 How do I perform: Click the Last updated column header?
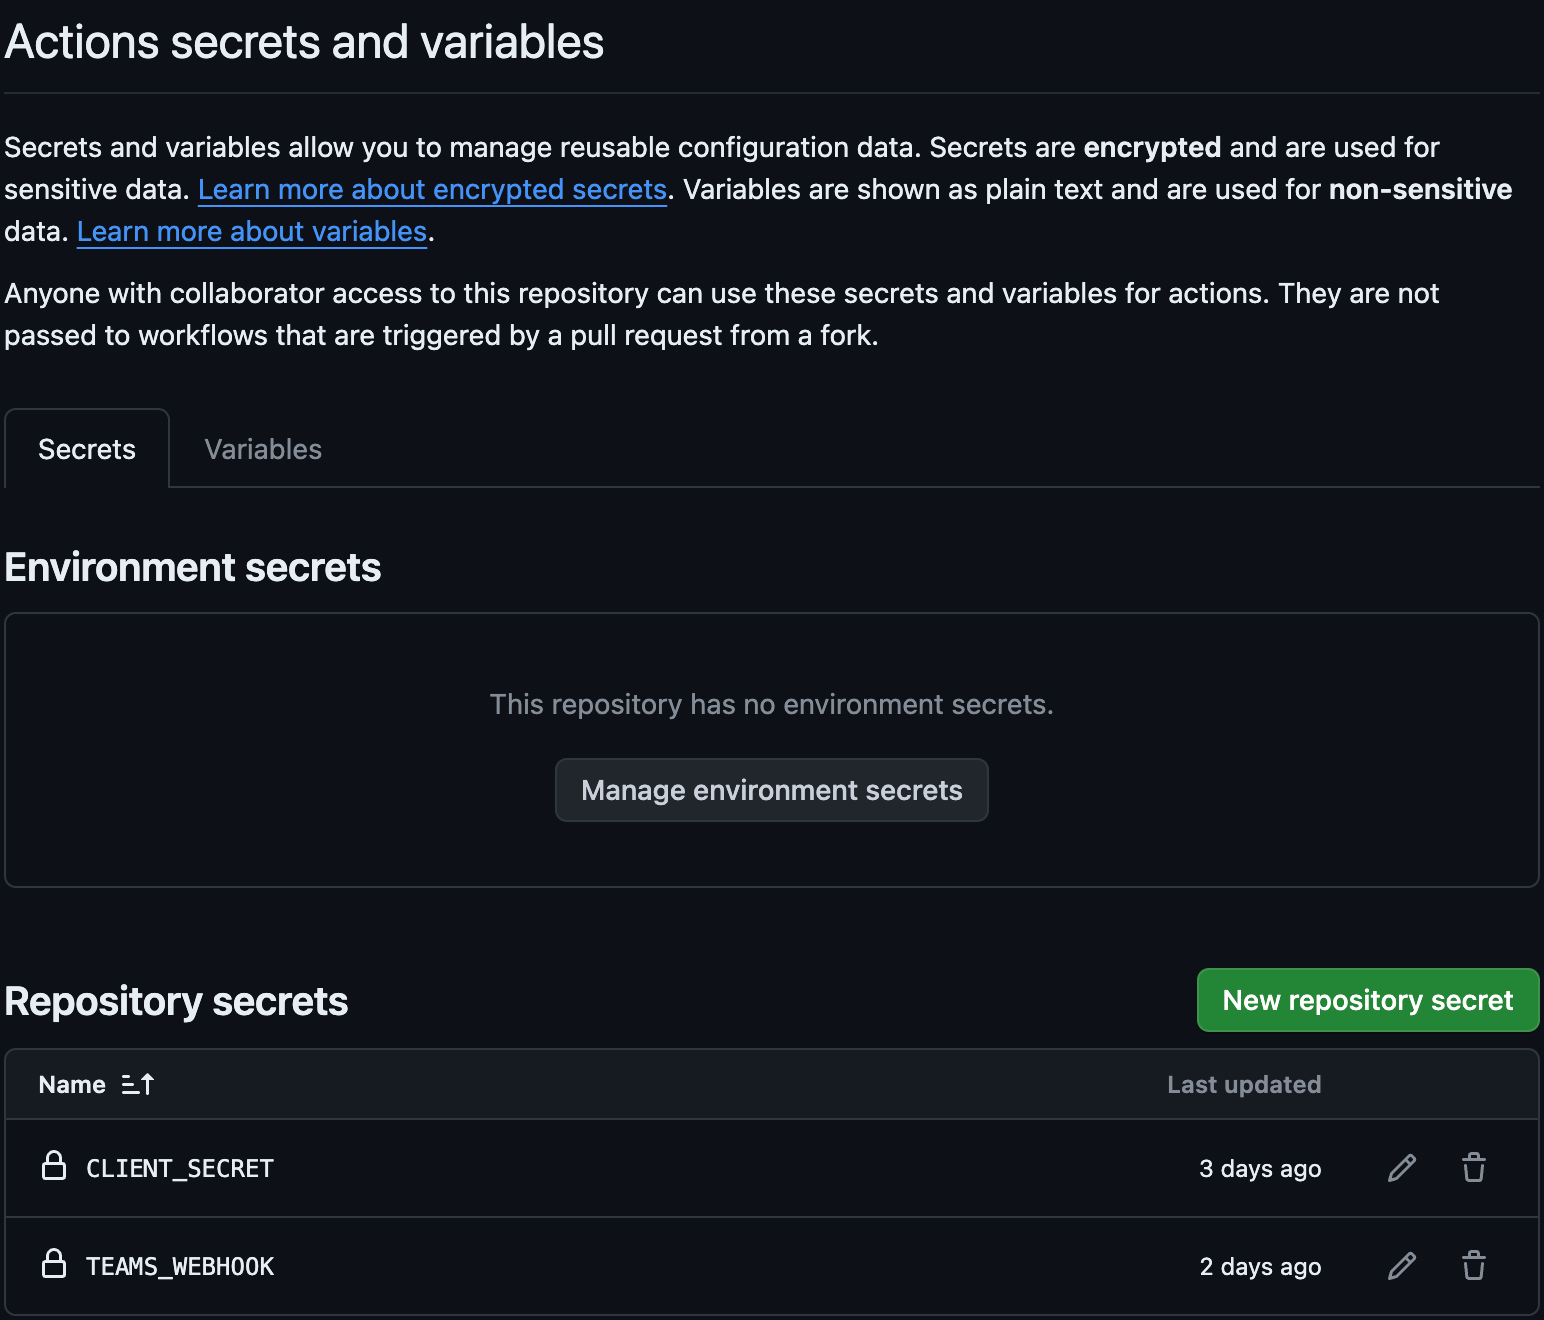click(1244, 1084)
